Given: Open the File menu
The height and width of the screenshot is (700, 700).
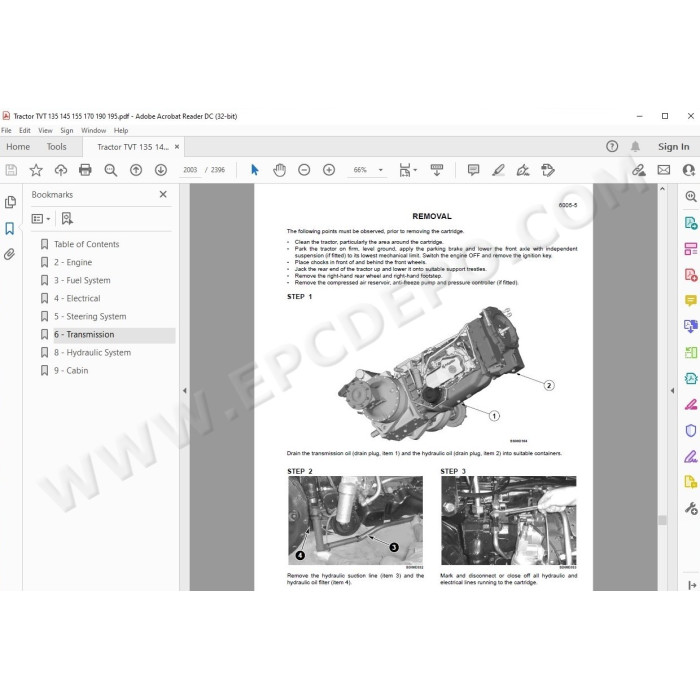Looking at the screenshot, I should (x=7, y=130).
